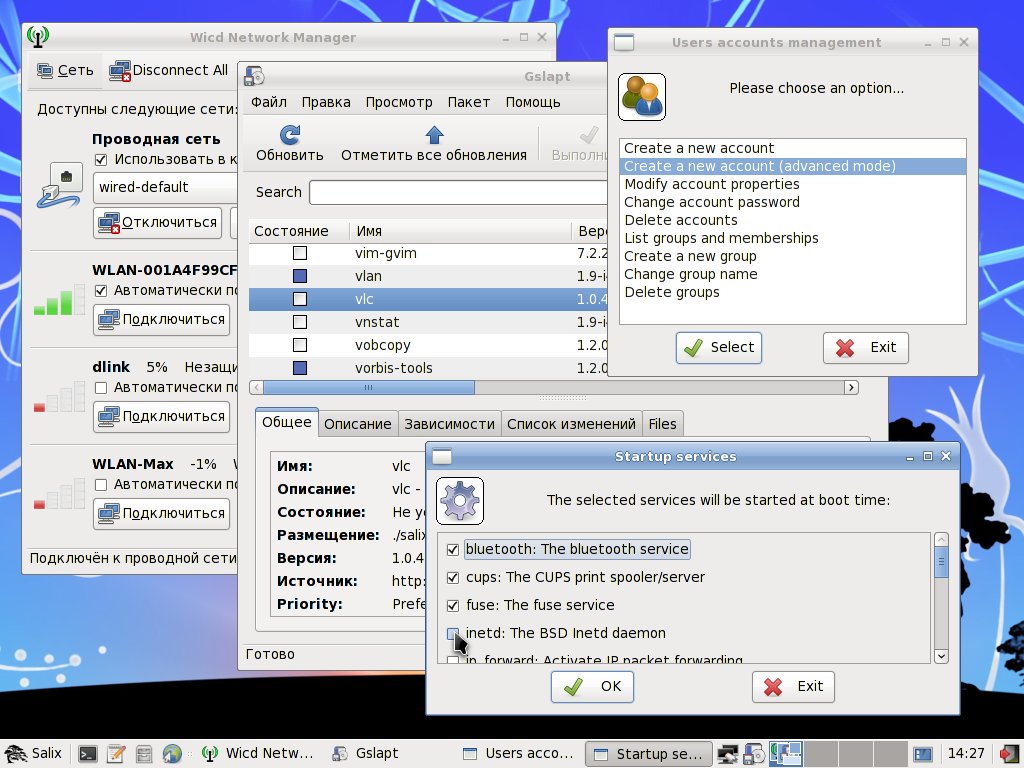Viewport: 1024px width, 768px height.
Task: Open the Просмотр menu in Gslapt
Action: point(399,103)
